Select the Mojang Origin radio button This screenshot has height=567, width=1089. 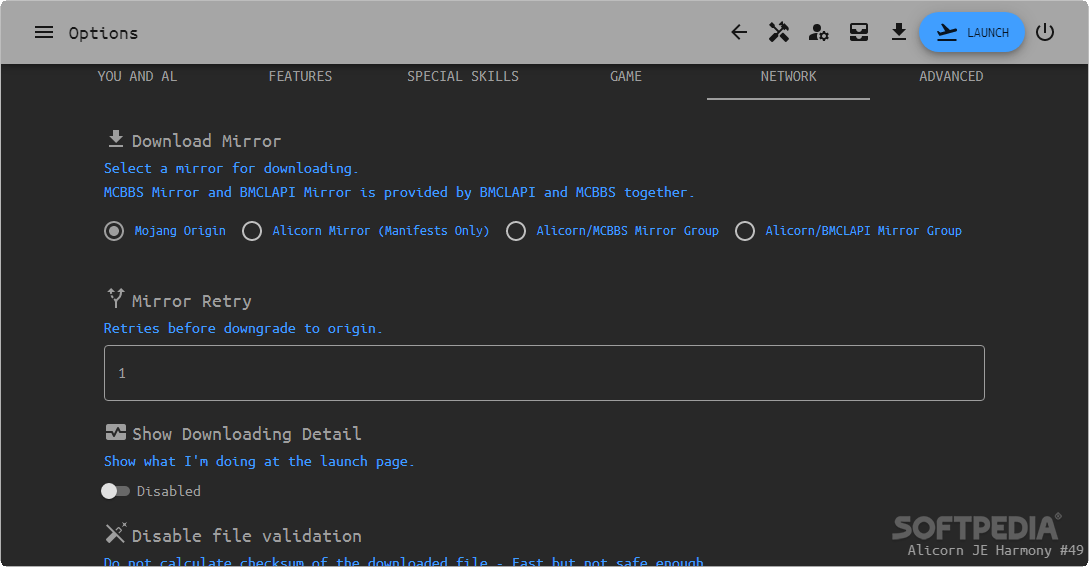coord(114,231)
